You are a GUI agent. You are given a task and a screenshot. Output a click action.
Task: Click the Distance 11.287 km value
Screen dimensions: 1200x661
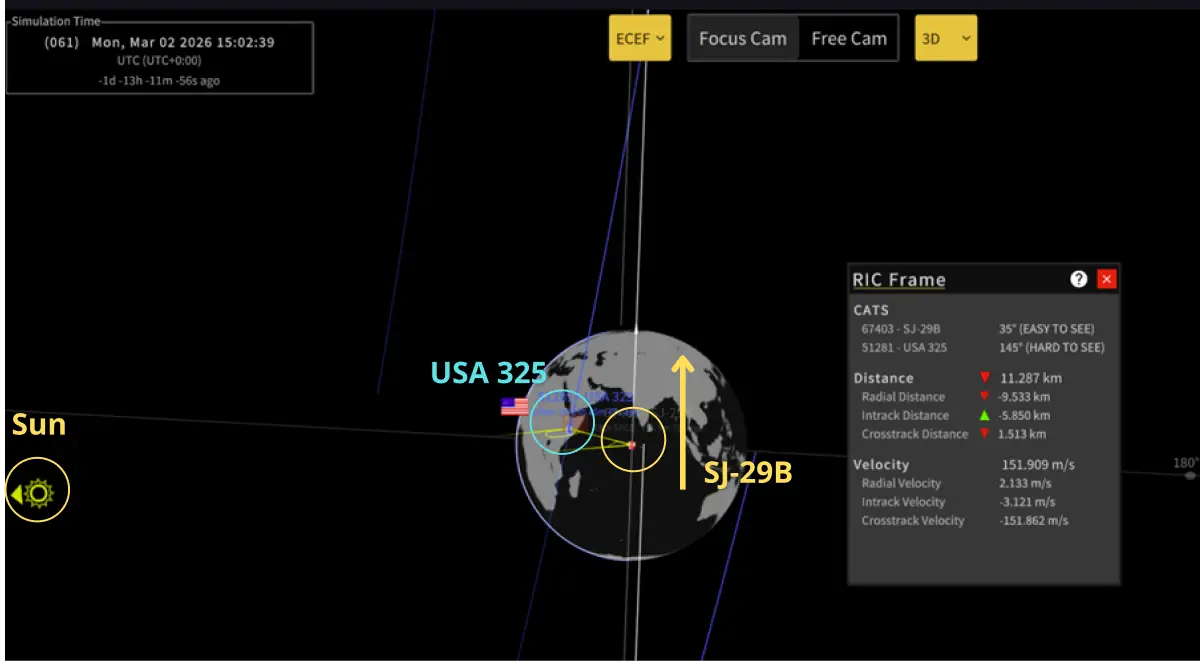[x=1032, y=378]
